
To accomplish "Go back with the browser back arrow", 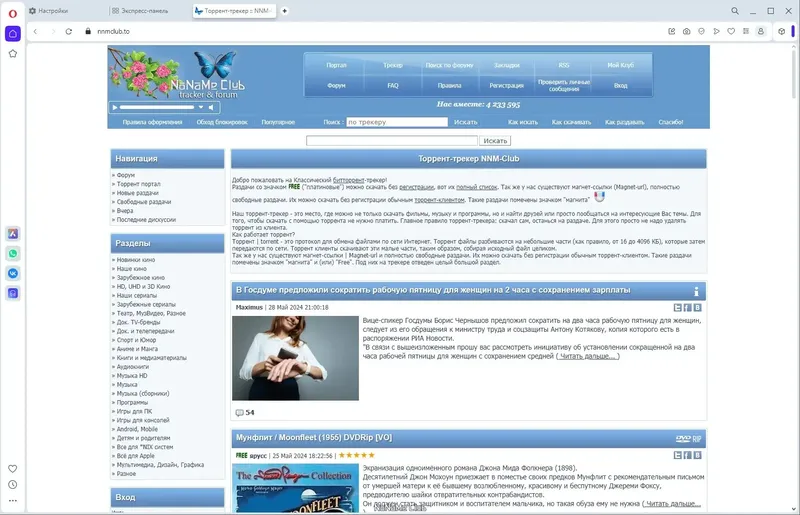I will pyautogui.click(x=35, y=31).
